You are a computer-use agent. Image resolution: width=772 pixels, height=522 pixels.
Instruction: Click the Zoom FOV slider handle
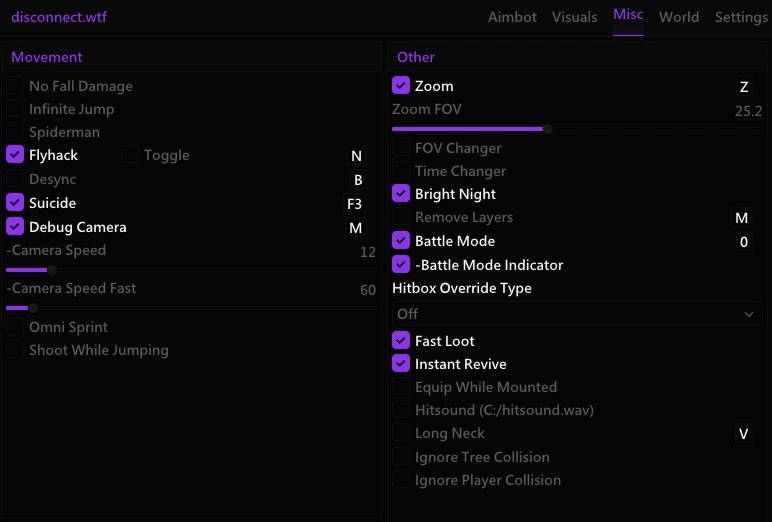[547, 129]
